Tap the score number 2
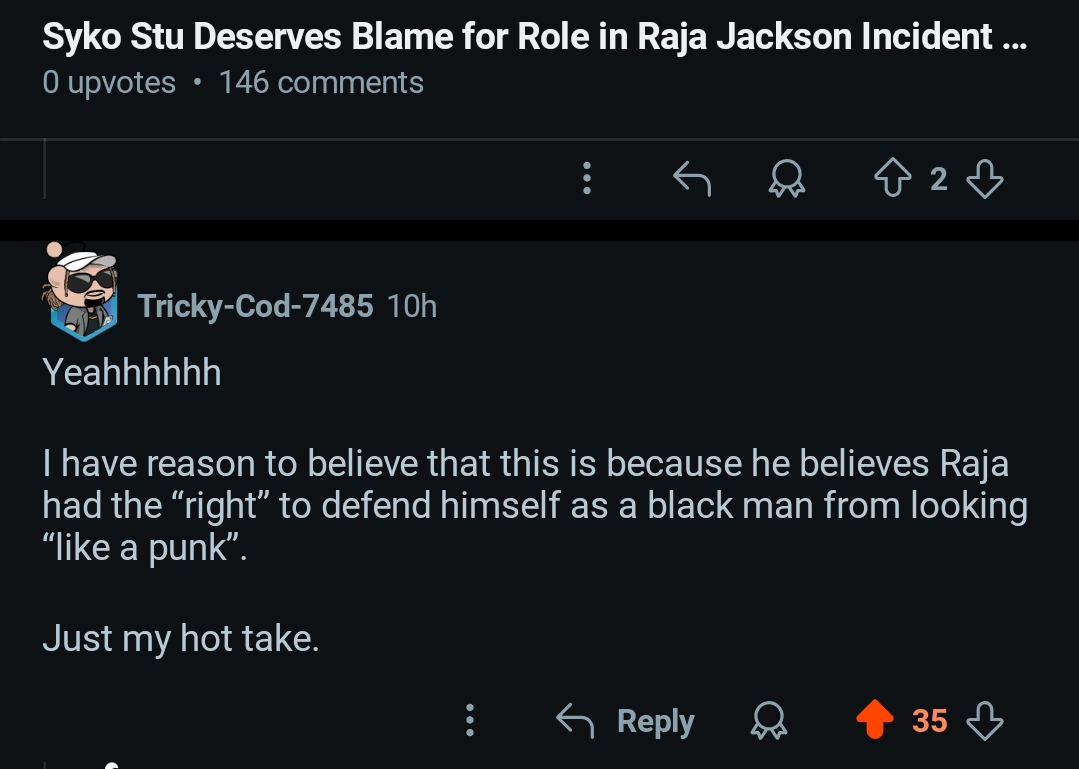 tap(939, 180)
